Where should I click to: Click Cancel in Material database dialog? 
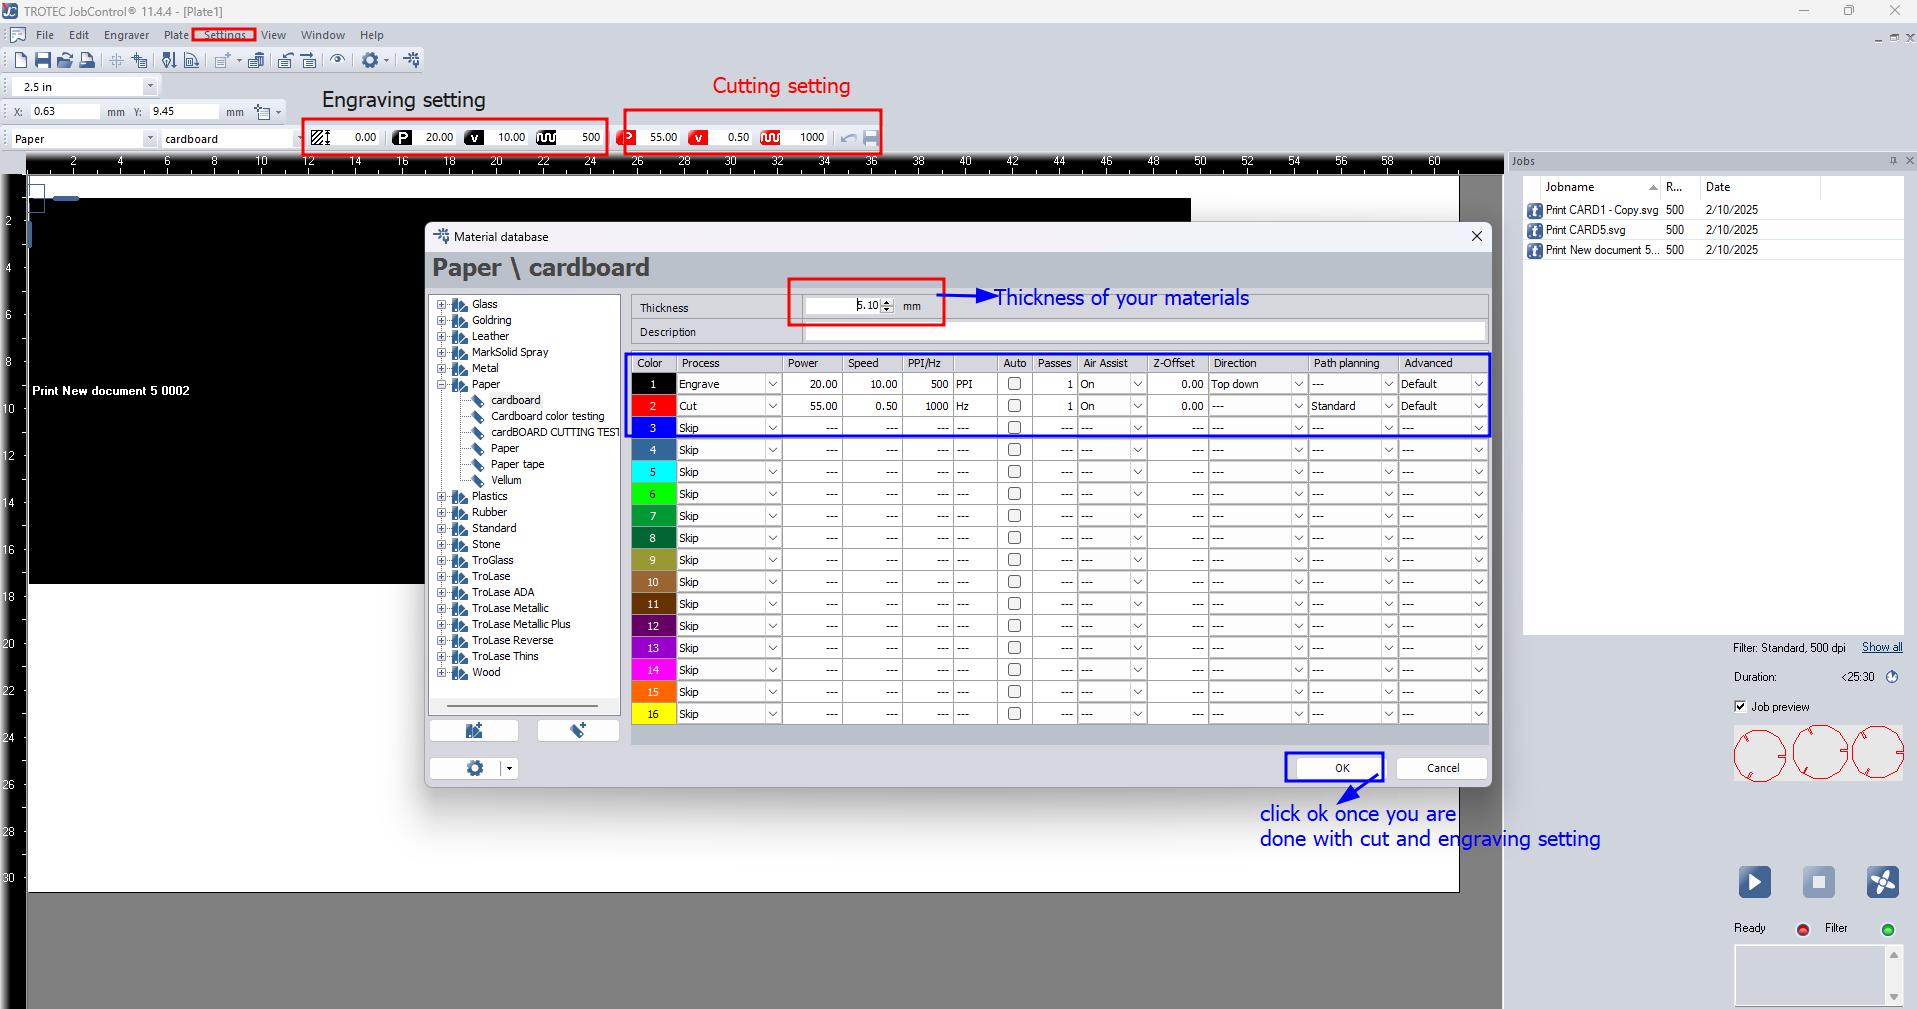pyautogui.click(x=1442, y=768)
